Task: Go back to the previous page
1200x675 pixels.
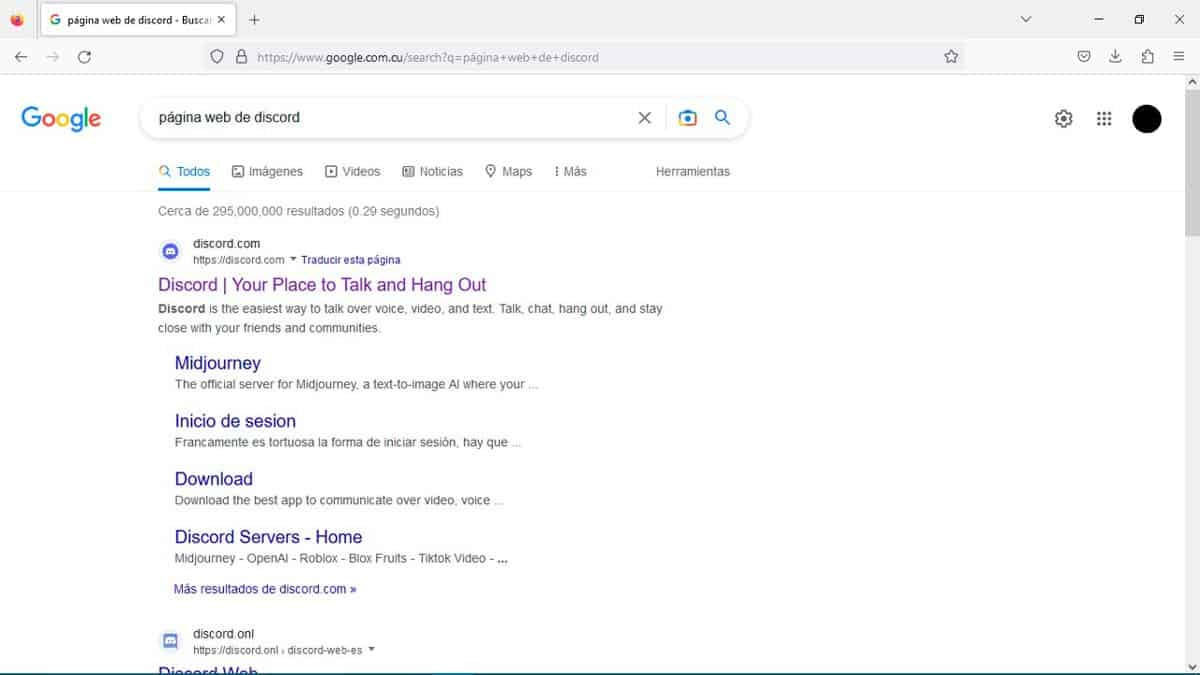Action: pyautogui.click(x=21, y=57)
